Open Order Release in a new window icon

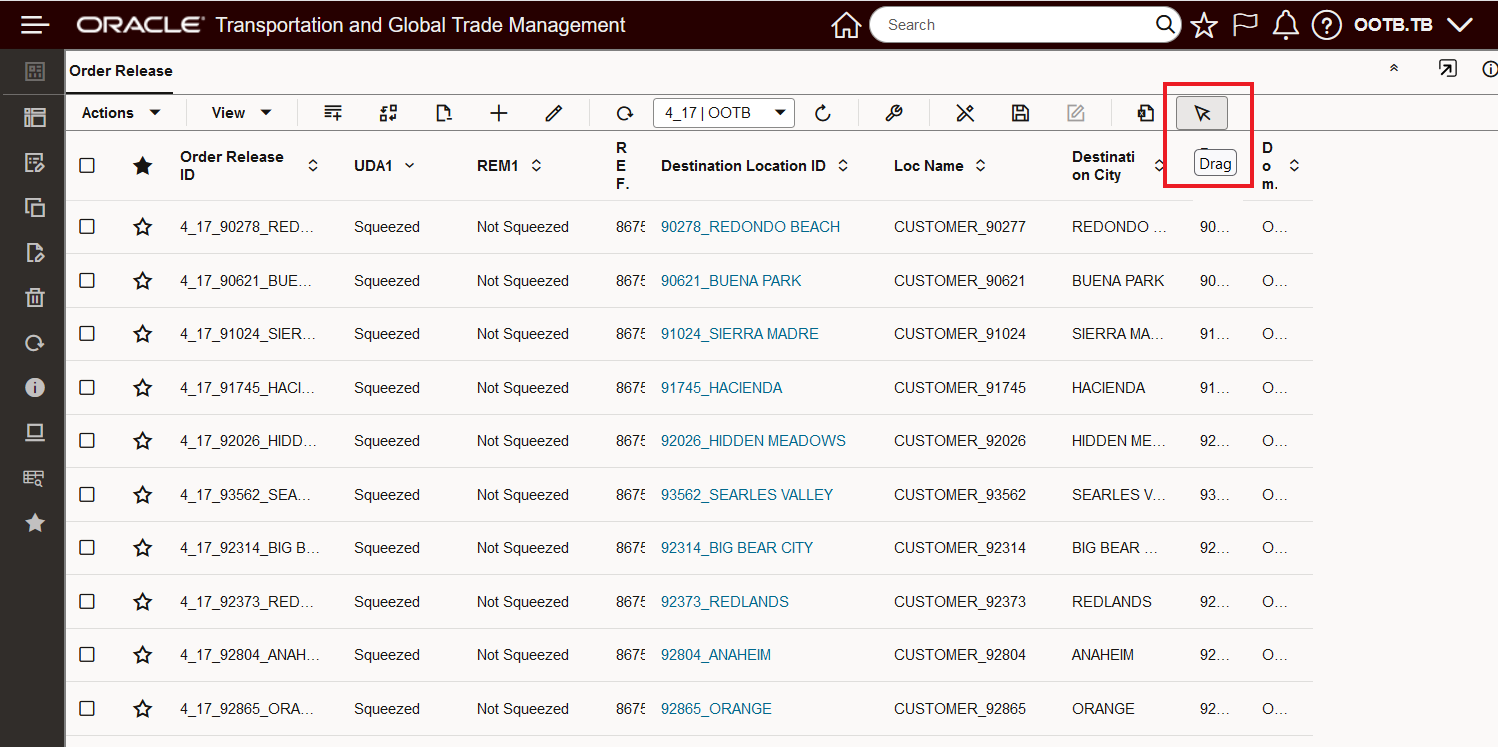click(1447, 69)
